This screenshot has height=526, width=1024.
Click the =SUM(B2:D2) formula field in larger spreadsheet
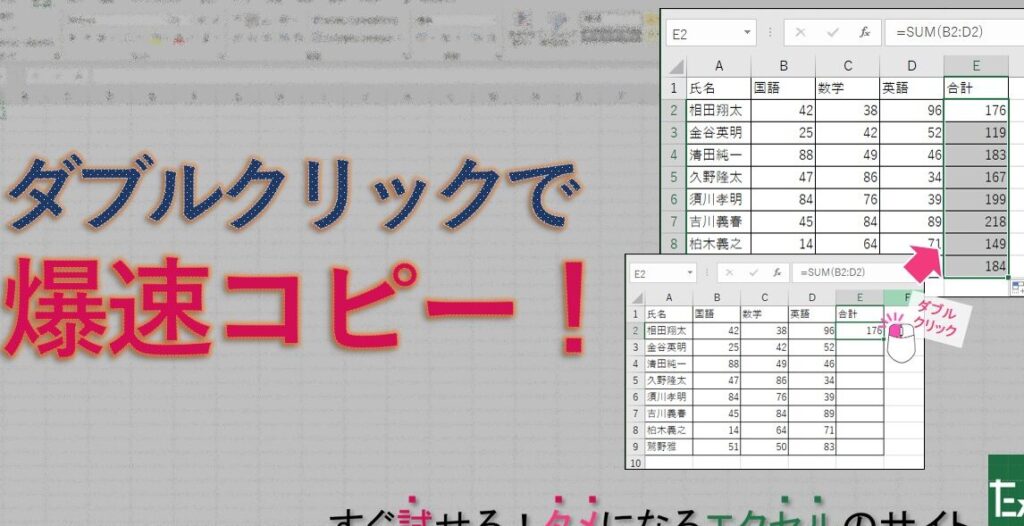coord(950,33)
